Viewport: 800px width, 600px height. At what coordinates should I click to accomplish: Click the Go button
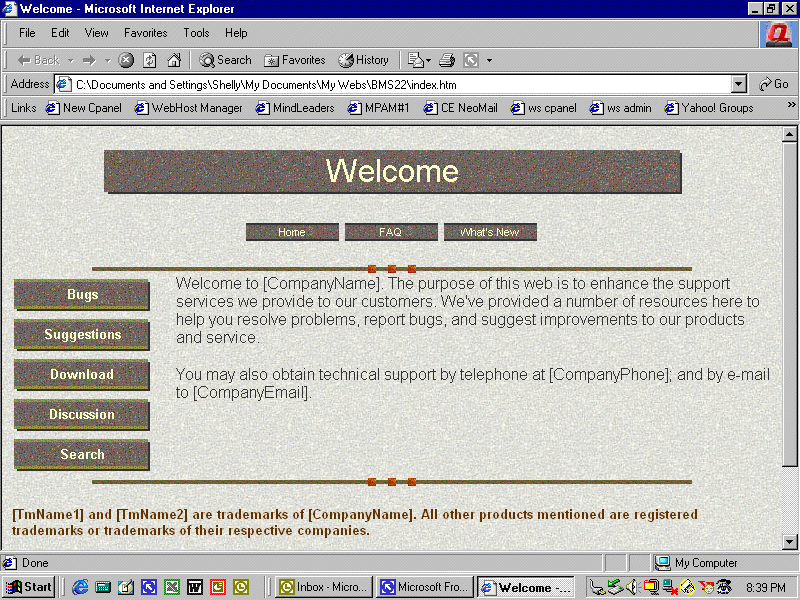(x=774, y=84)
